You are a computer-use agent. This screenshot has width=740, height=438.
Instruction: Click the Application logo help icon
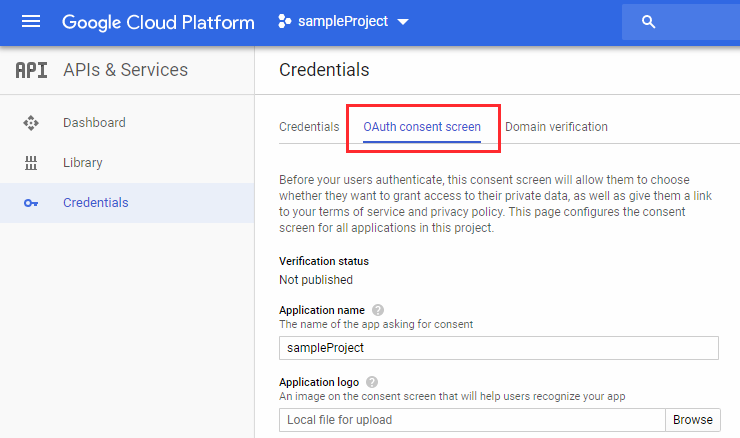click(372, 382)
